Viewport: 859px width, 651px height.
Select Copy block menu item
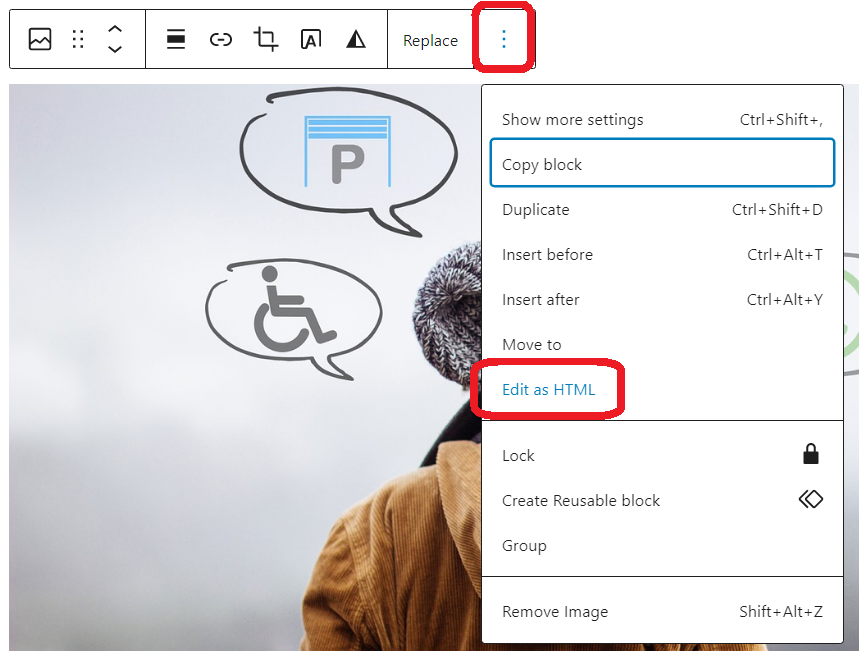(662, 163)
